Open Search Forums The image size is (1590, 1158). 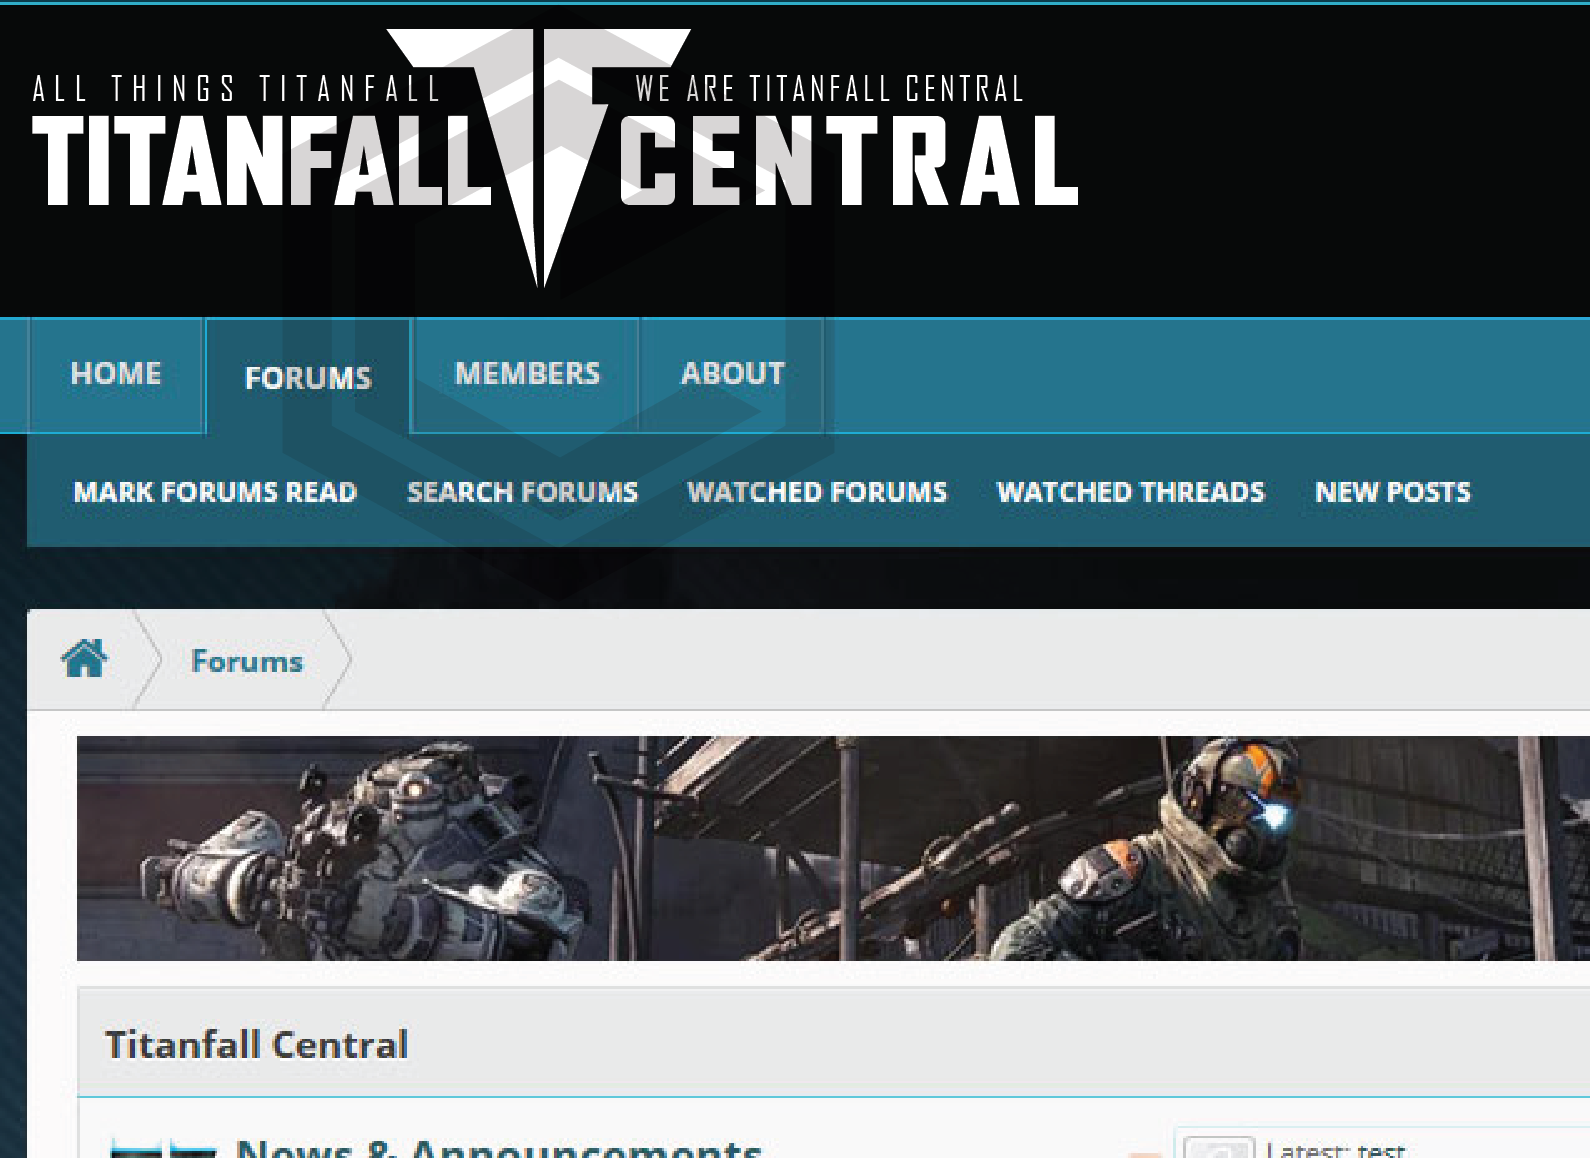[x=522, y=492]
